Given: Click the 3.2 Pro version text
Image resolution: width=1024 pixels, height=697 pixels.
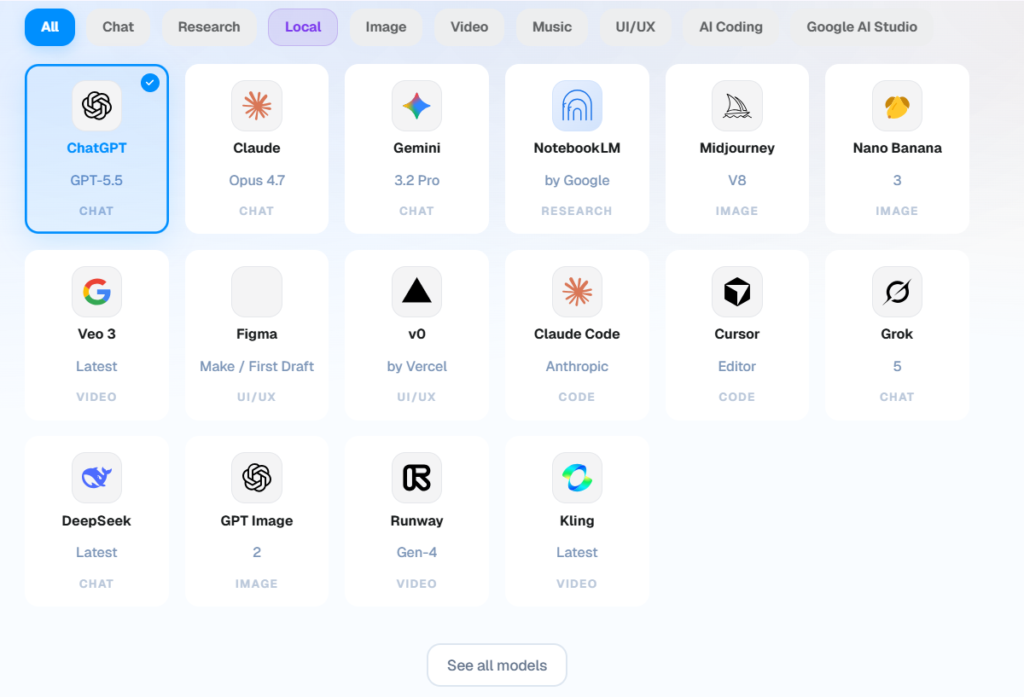Looking at the screenshot, I should (x=417, y=180).
